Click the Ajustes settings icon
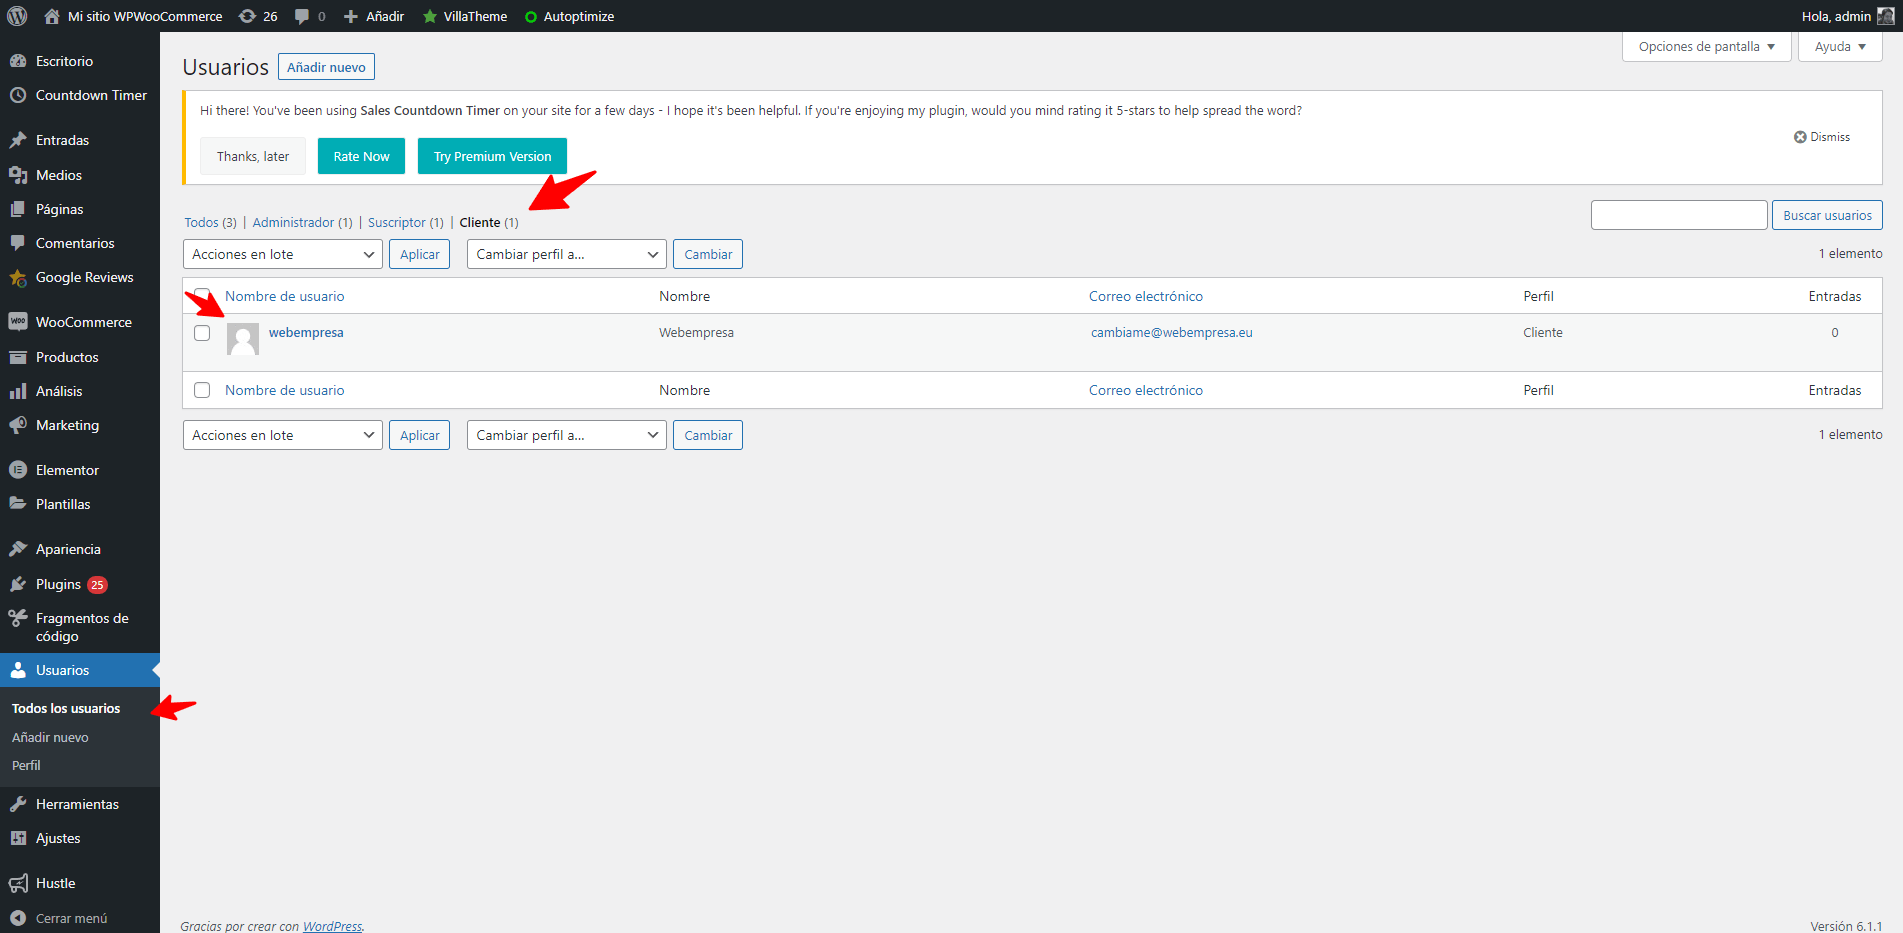This screenshot has height=933, width=1903. (18, 838)
